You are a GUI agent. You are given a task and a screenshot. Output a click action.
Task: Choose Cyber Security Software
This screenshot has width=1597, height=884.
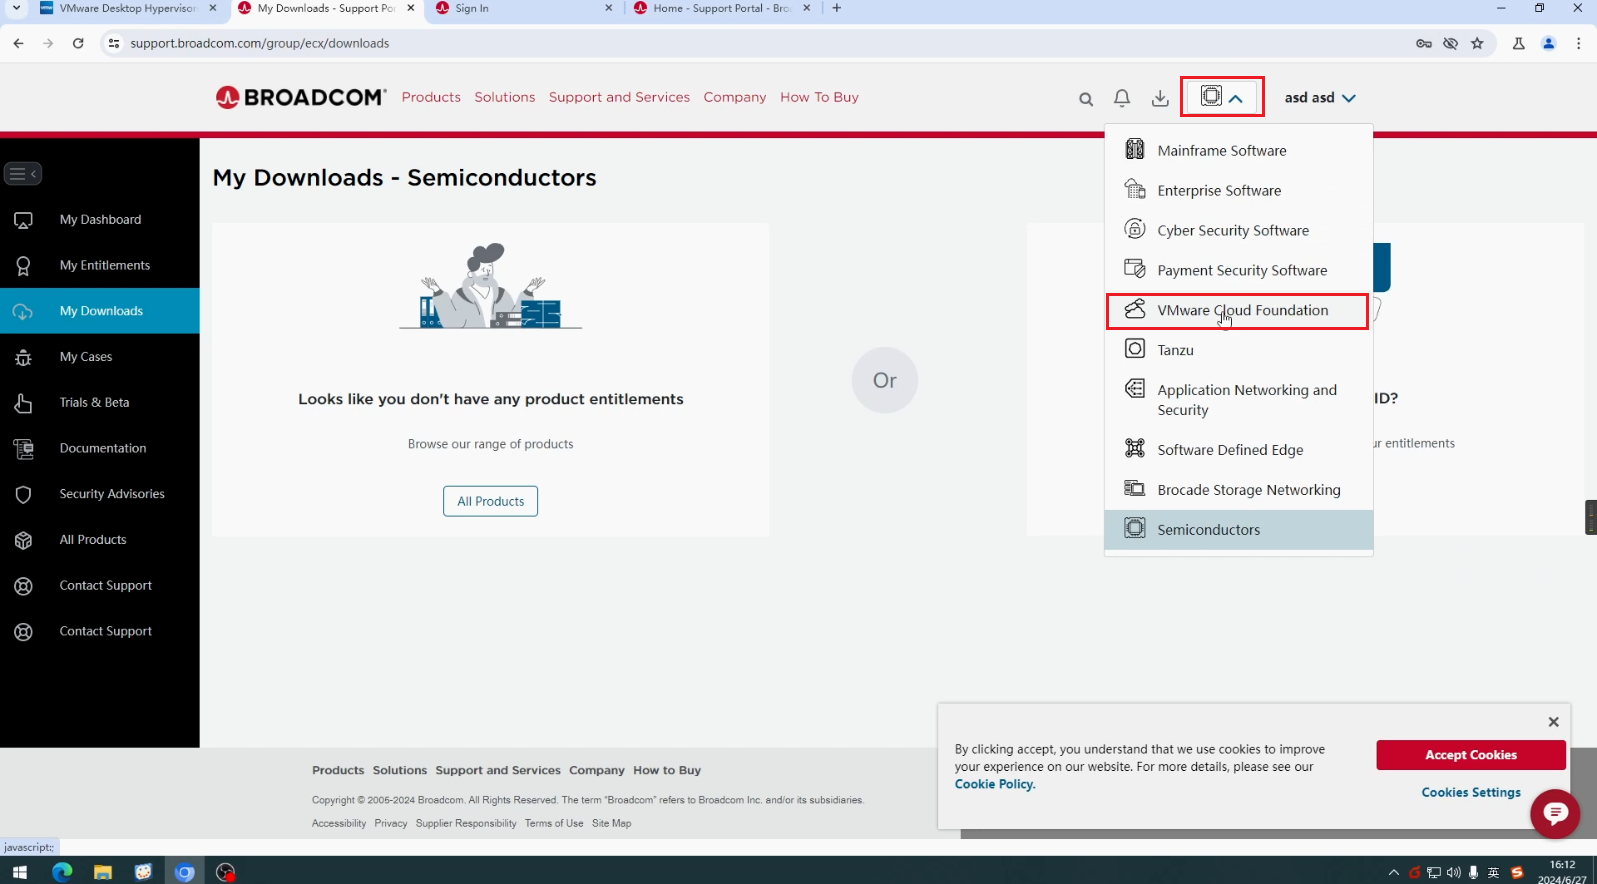pyautogui.click(x=1238, y=231)
